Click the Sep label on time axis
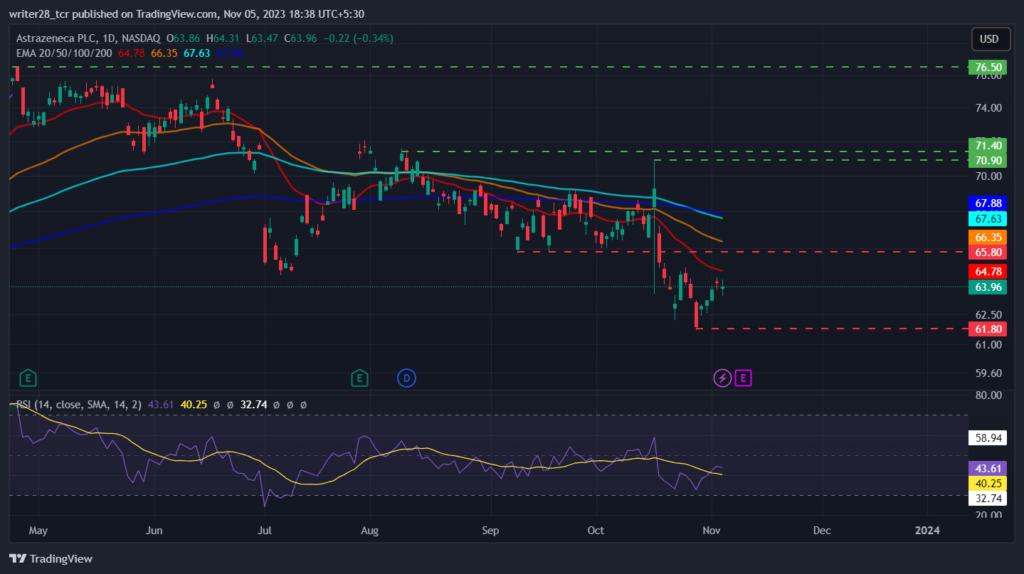Screen dimensions: 1024x574 click(x=490, y=531)
